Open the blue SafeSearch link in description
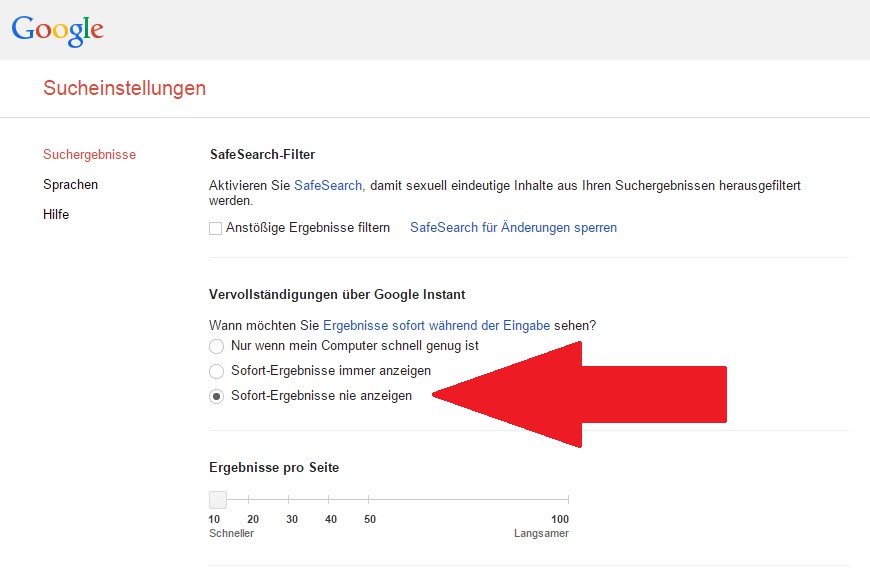 click(x=328, y=186)
